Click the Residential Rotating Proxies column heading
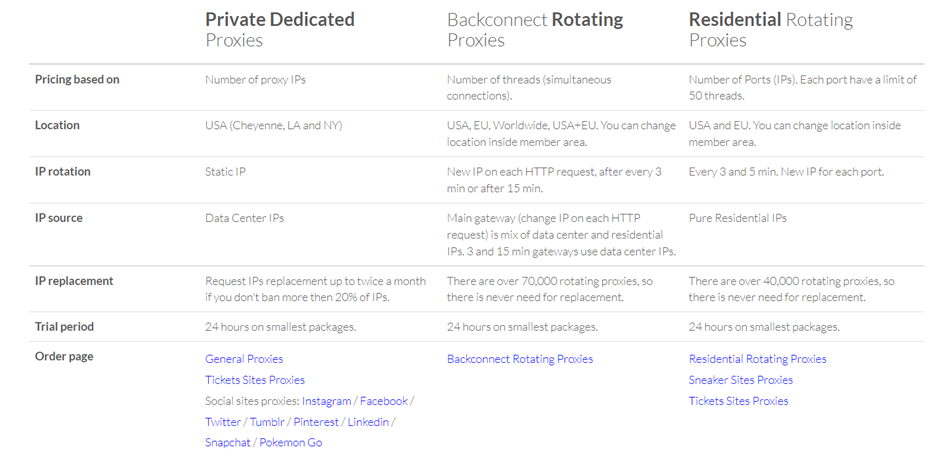 click(771, 29)
